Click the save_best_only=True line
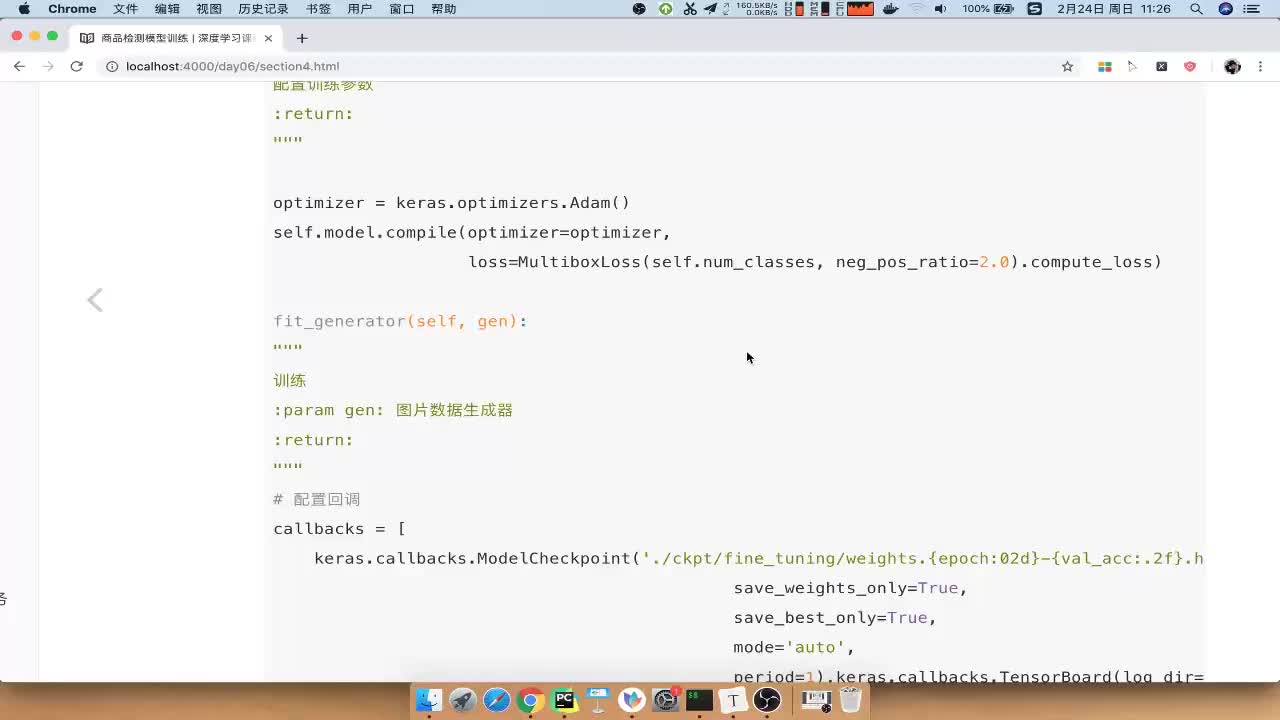This screenshot has height=720, width=1280. coord(835,618)
